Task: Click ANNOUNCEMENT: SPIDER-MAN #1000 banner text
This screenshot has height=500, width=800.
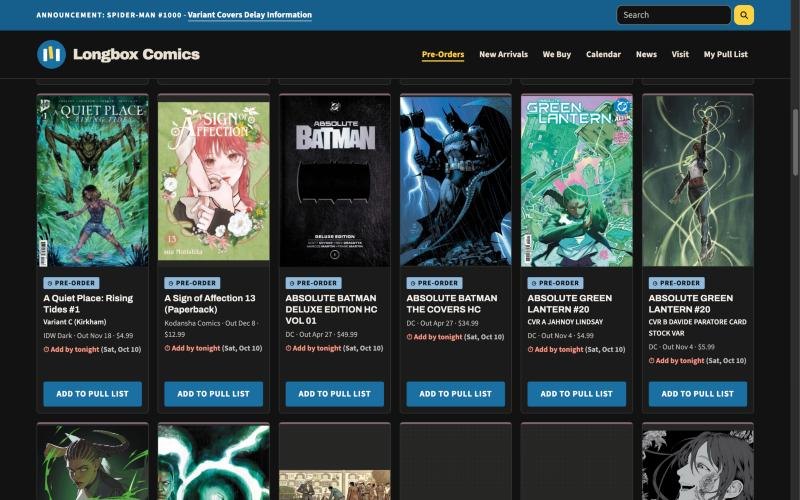Action: tap(109, 15)
